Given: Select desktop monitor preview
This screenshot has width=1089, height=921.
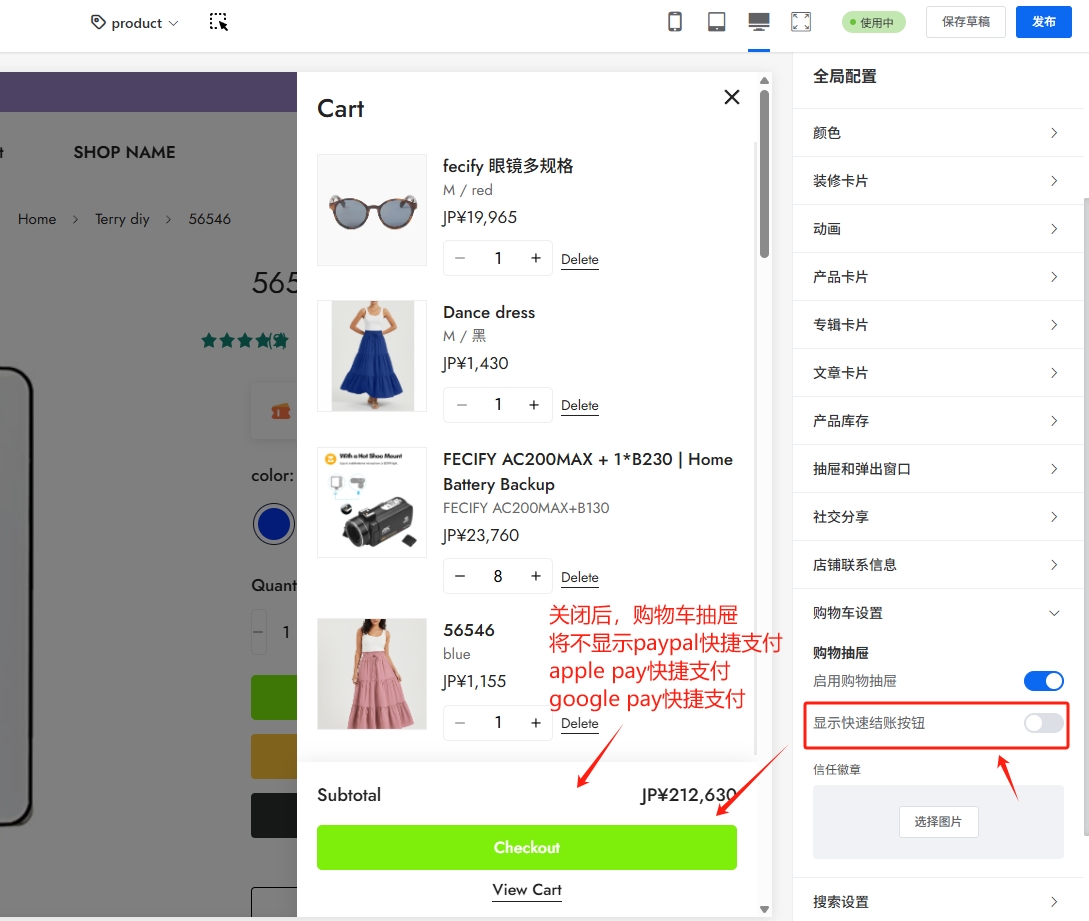Looking at the screenshot, I should [759, 22].
